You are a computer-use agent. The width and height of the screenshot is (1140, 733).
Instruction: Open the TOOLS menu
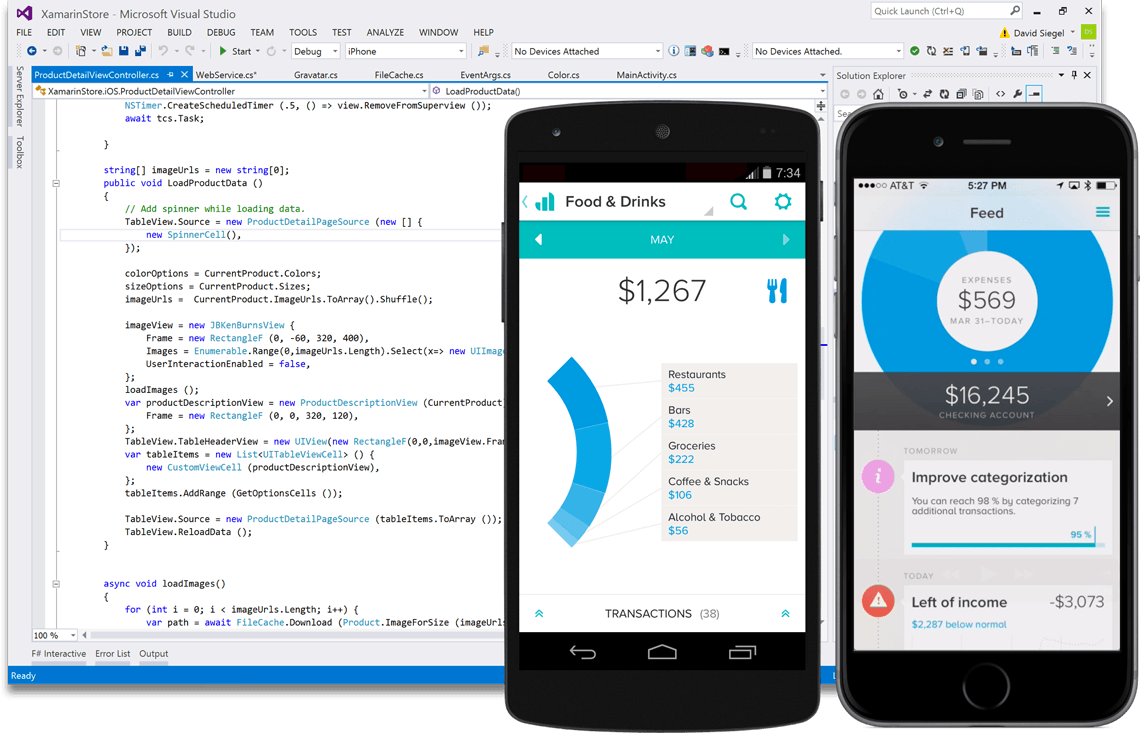[x=303, y=32]
